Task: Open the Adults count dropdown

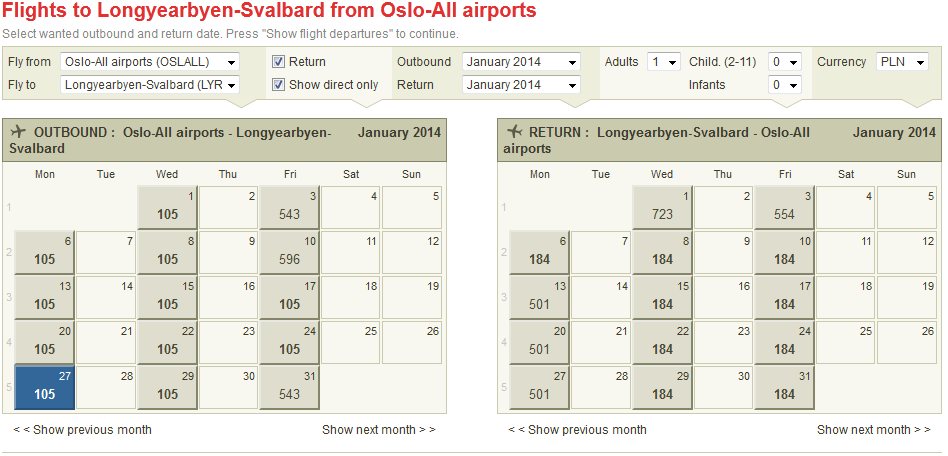Action: click(x=664, y=62)
